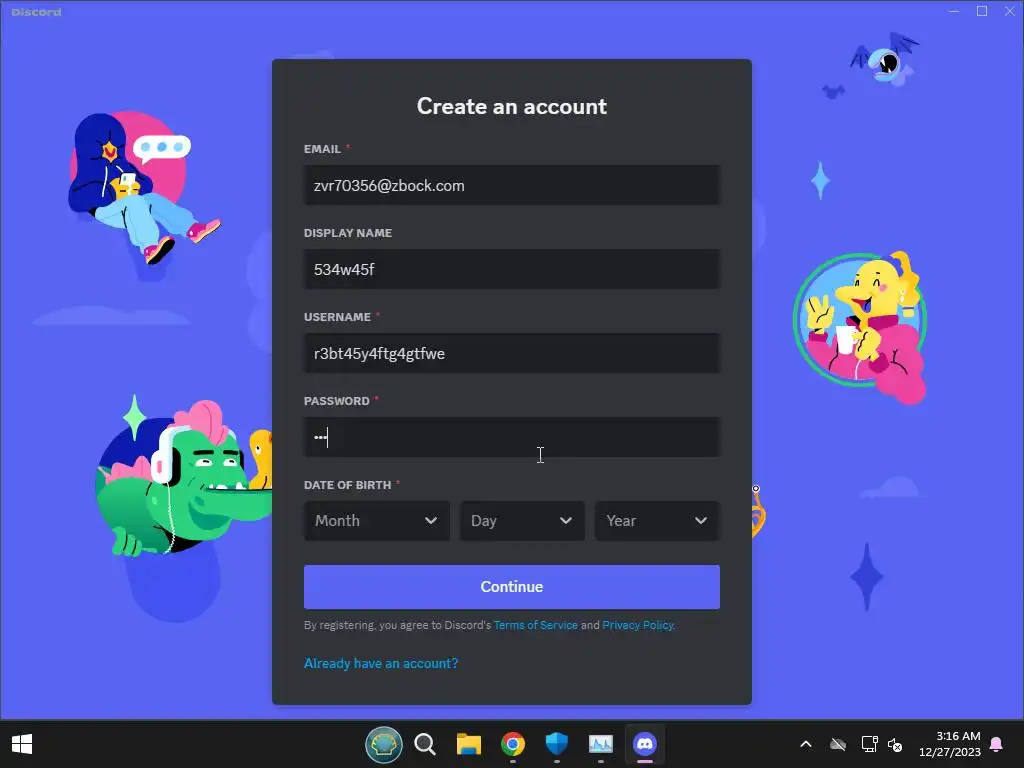Screen dimensions: 1024x768
Task: Maximize the Discord window
Action: pos(982,11)
